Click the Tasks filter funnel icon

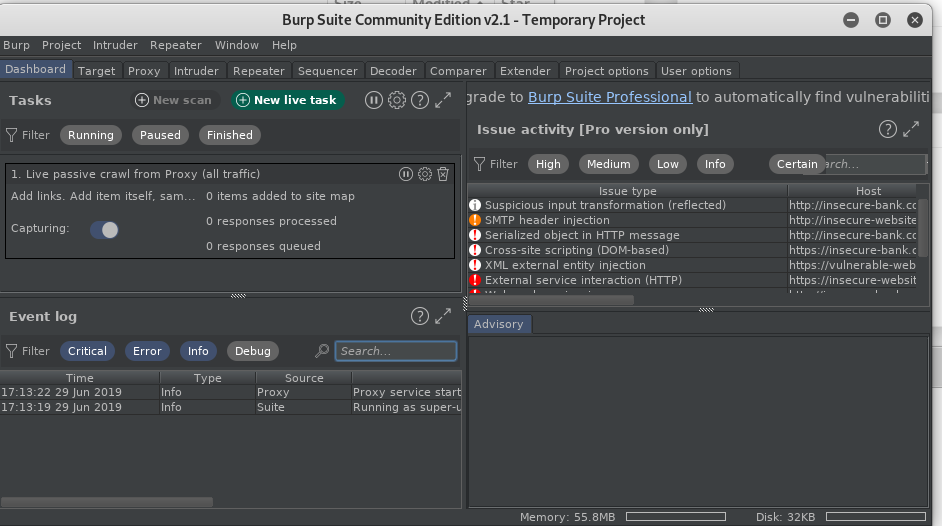click(11, 135)
